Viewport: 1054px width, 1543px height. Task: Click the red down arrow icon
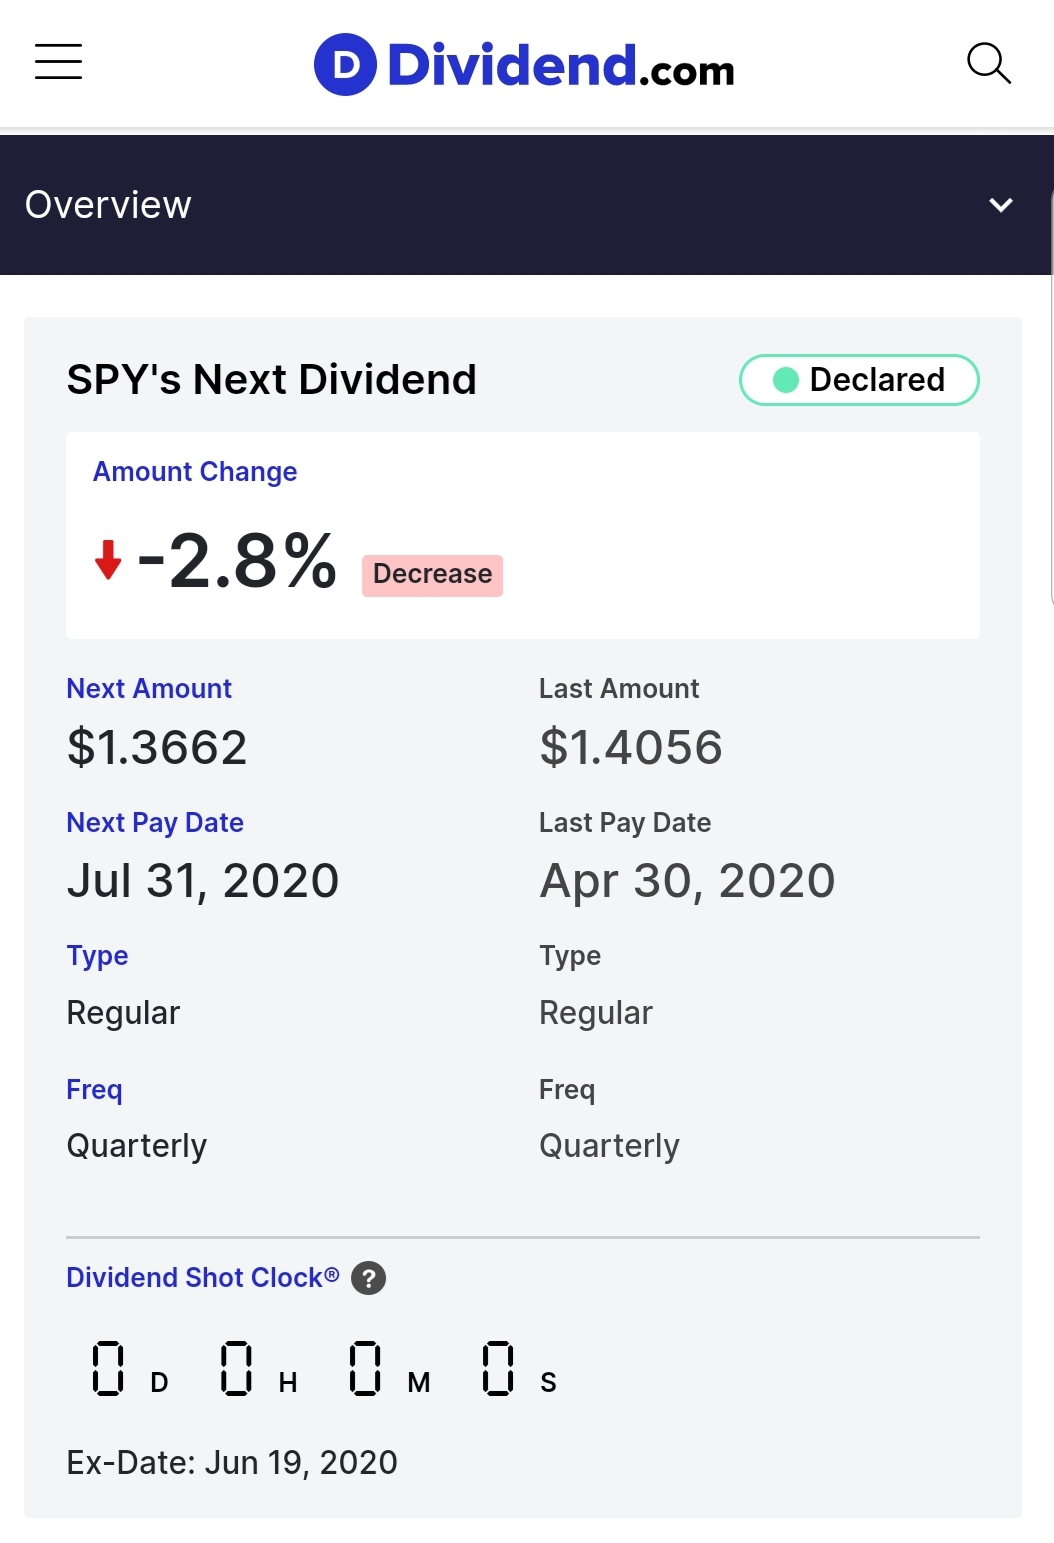tap(108, 560)
